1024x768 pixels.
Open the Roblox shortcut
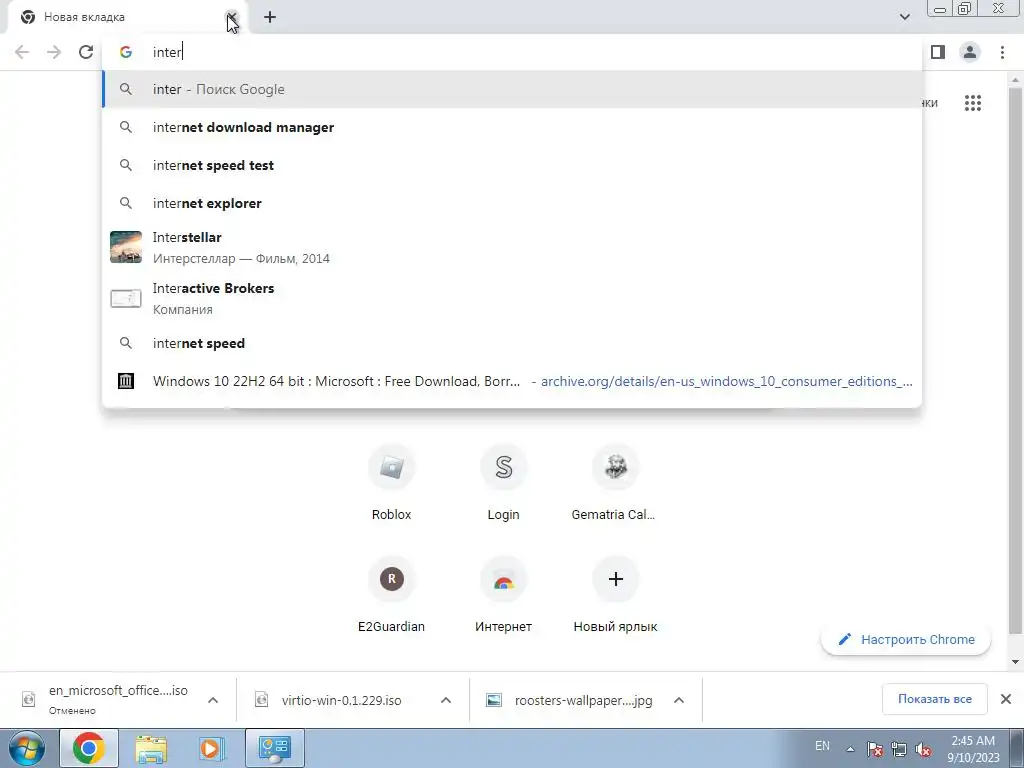[391, 483]
